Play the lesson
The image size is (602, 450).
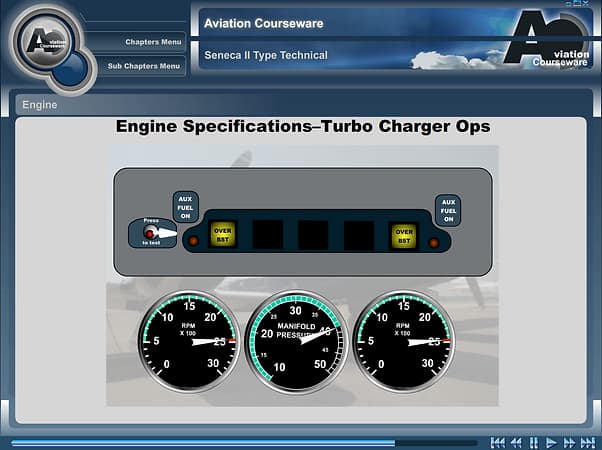click(551, 443)
